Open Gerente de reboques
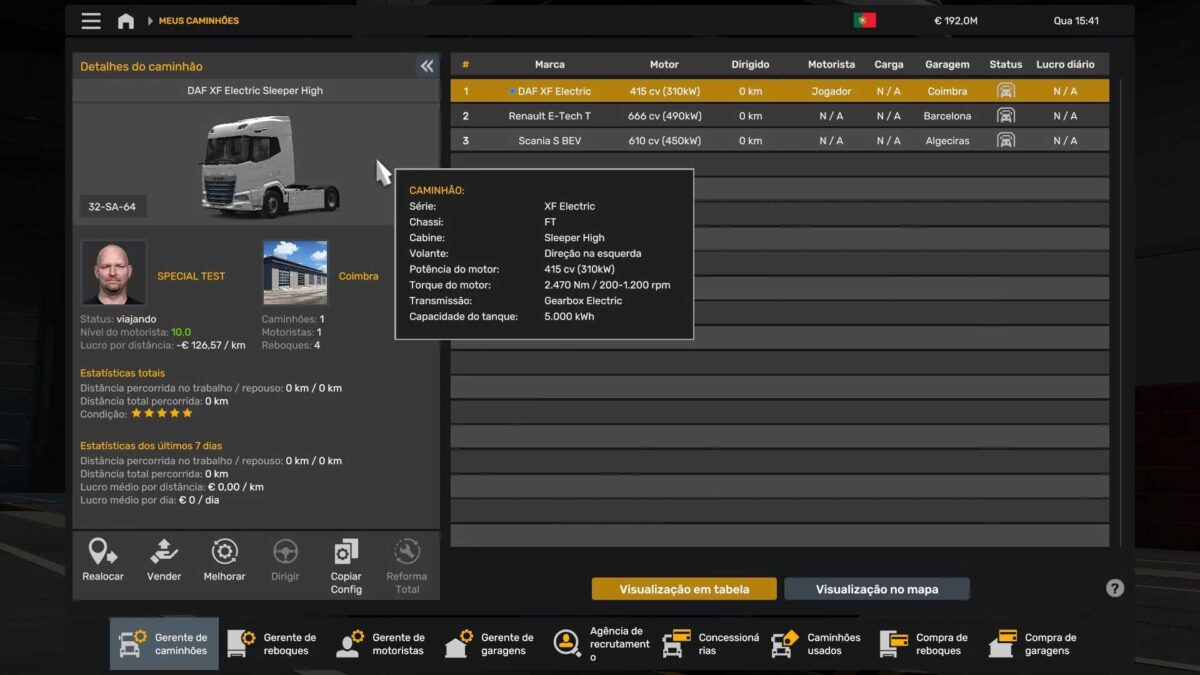The height and width of the screenshot is (675, 1200). 272,644
